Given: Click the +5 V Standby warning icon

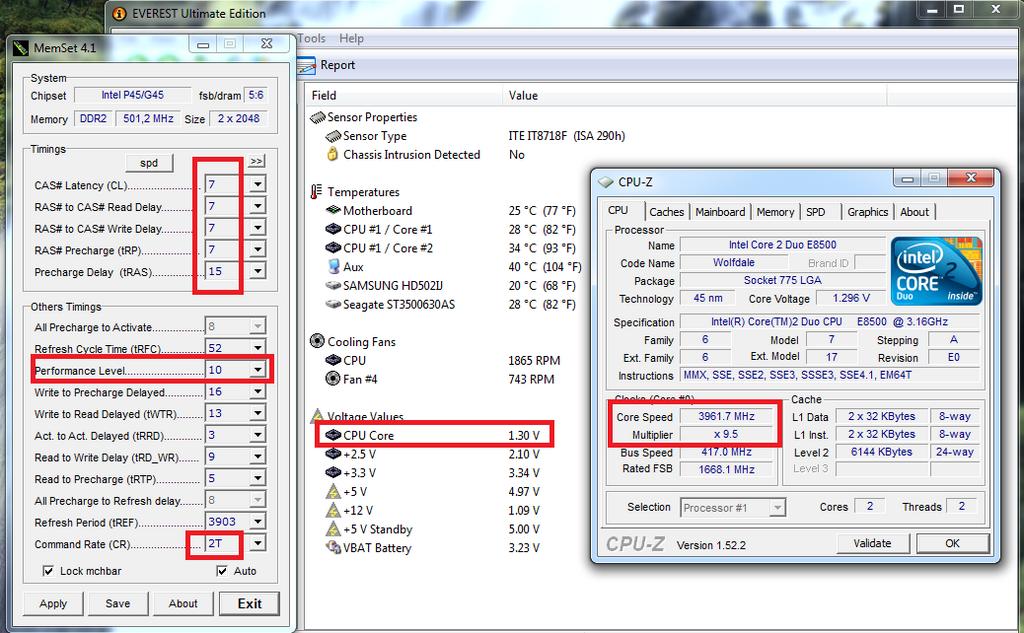Looking at the screenshot, I should click(333, 529).
